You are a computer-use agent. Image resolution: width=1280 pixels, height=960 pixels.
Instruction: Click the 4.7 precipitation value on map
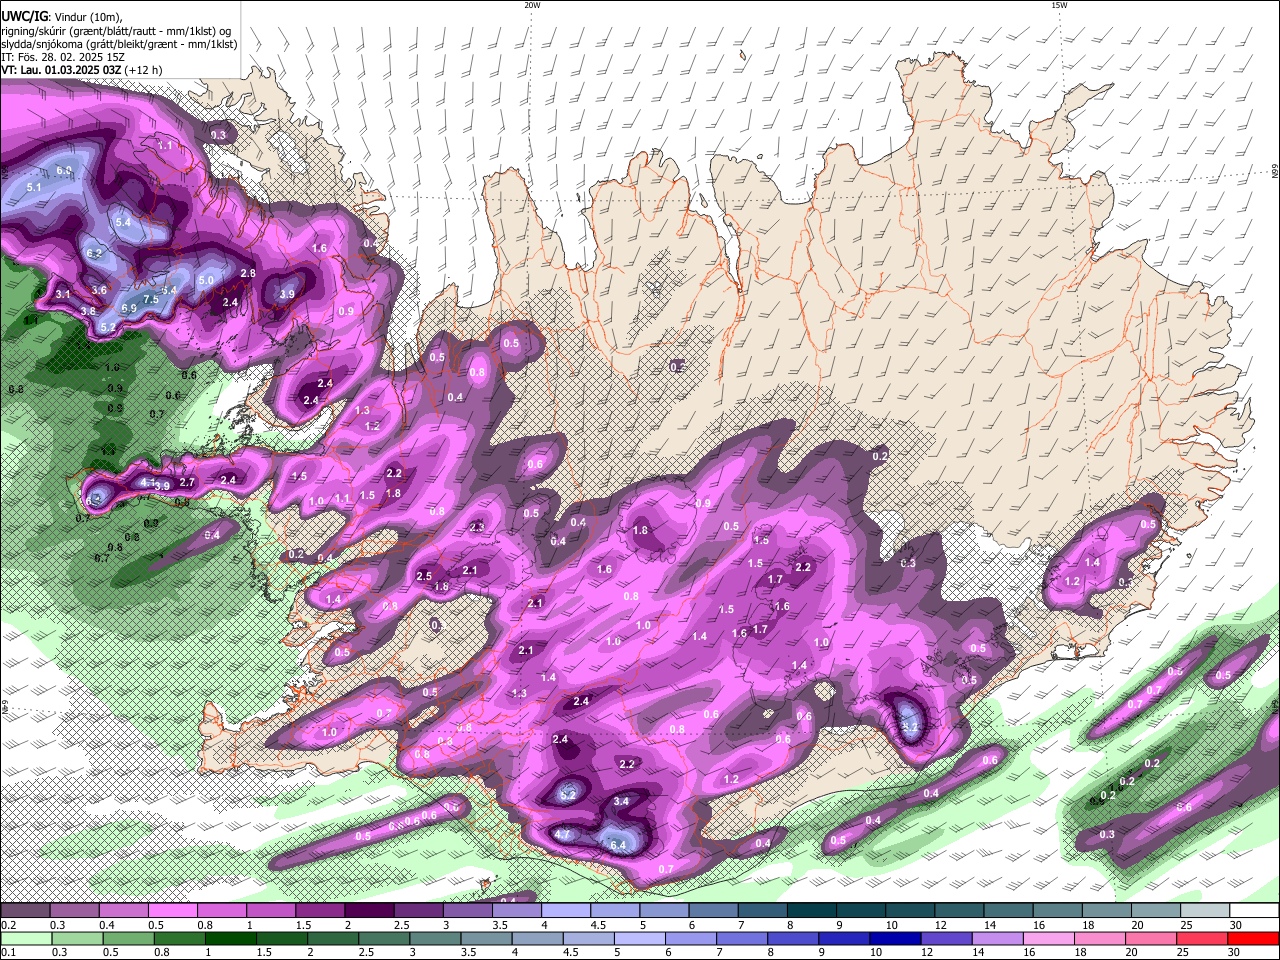click(x=562, y=834)
